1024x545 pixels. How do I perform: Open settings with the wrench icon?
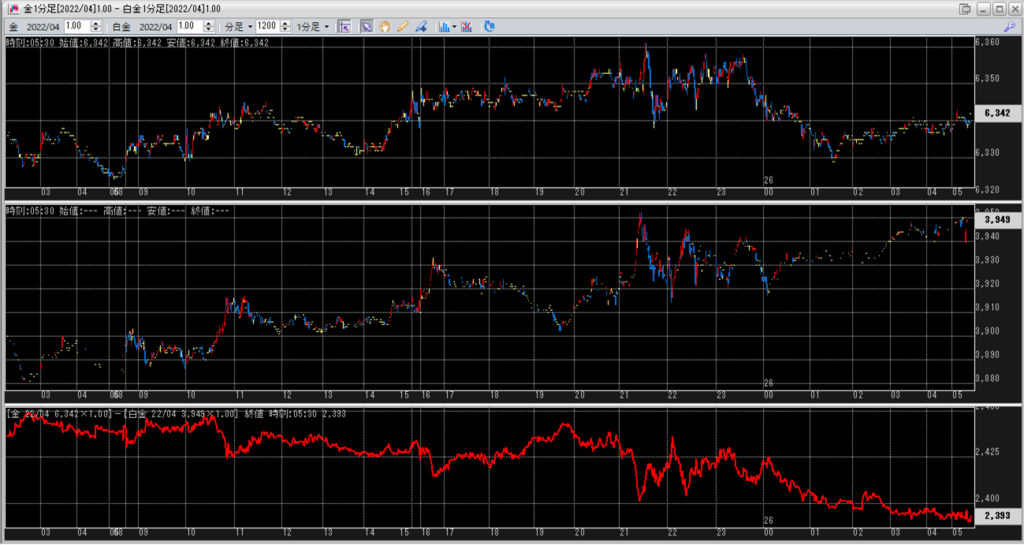click(1011, 26)
